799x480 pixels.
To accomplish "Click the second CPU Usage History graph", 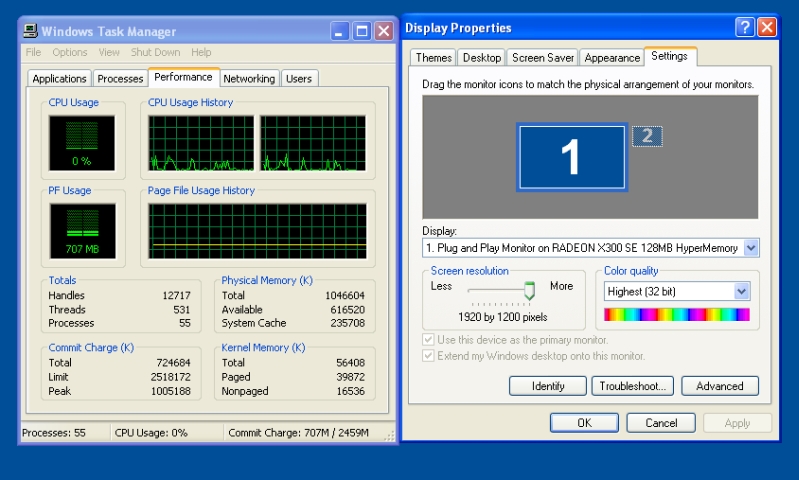I will pyautogui.click(x=313, y=143).
